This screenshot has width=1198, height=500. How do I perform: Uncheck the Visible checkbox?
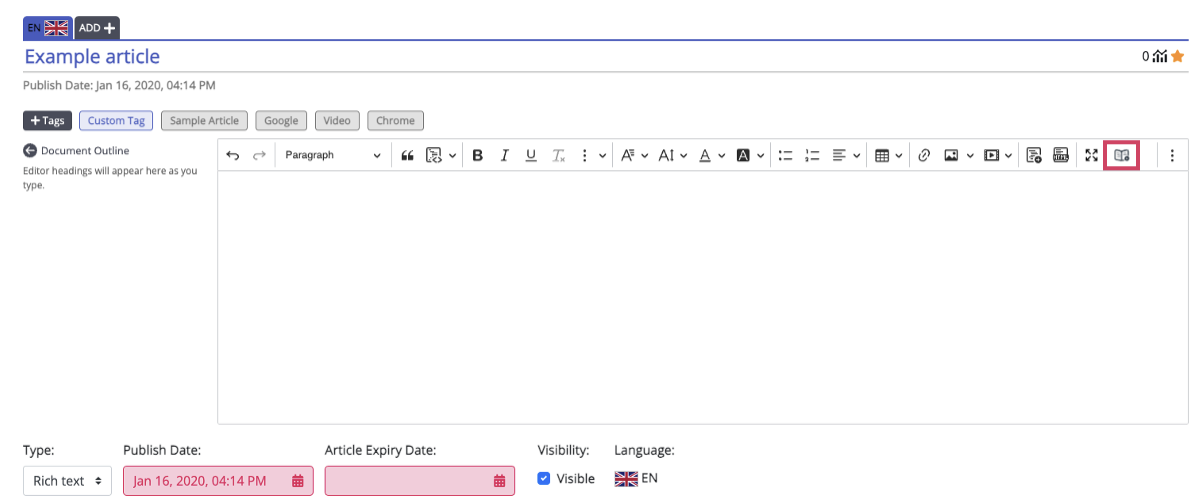click(x=544, y=479)
